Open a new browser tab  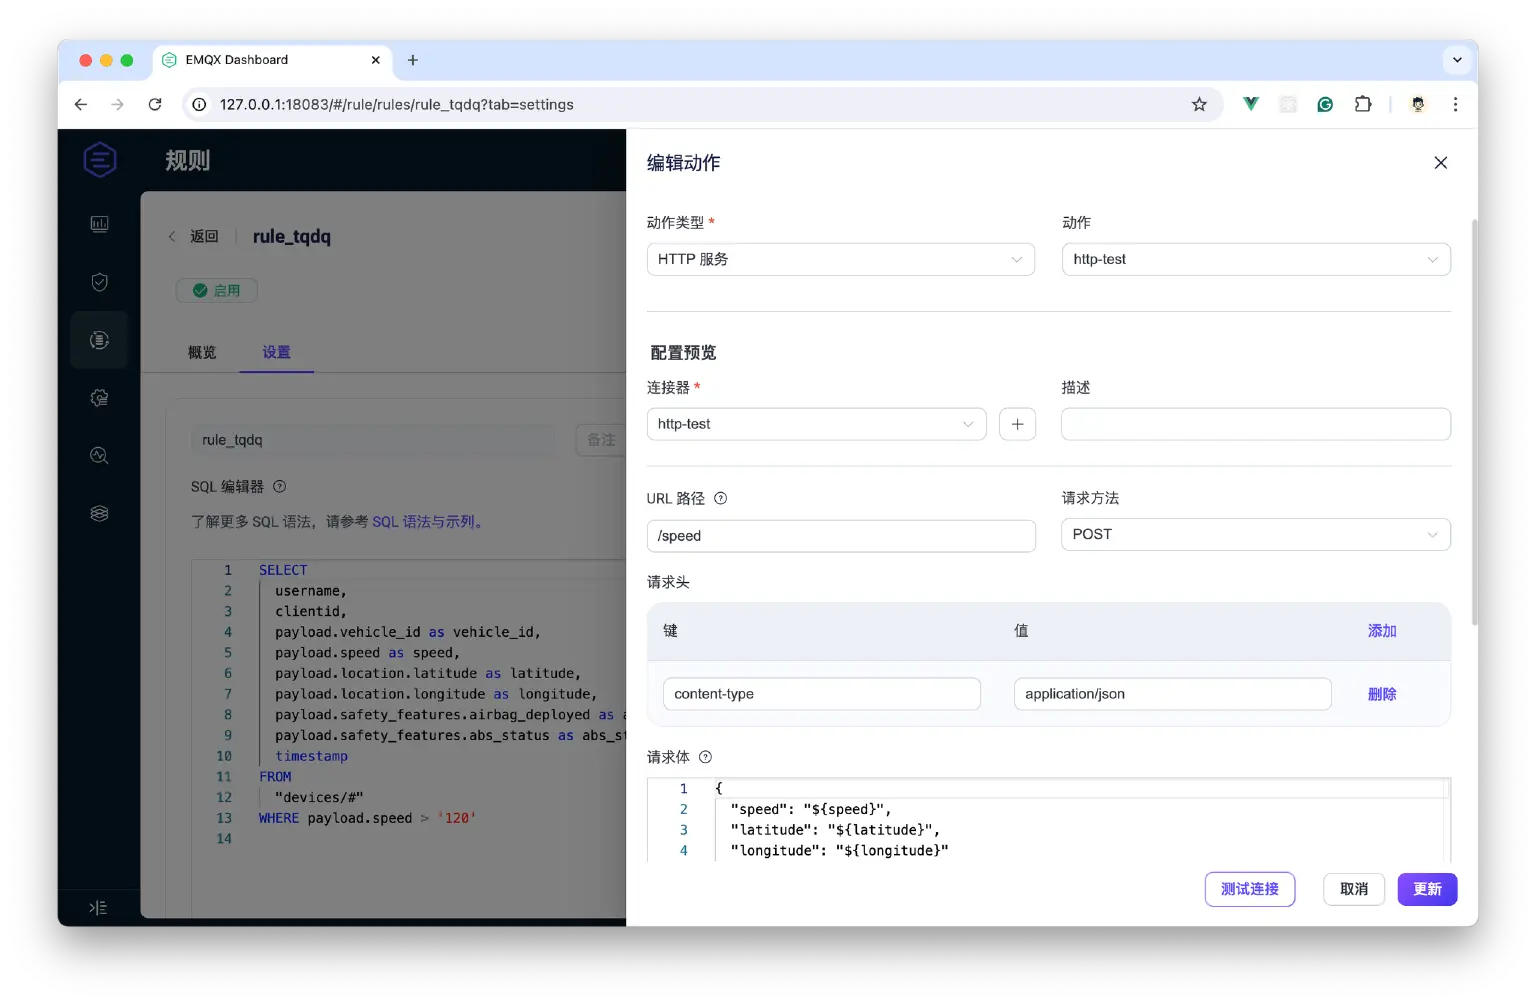pos(413,60)
